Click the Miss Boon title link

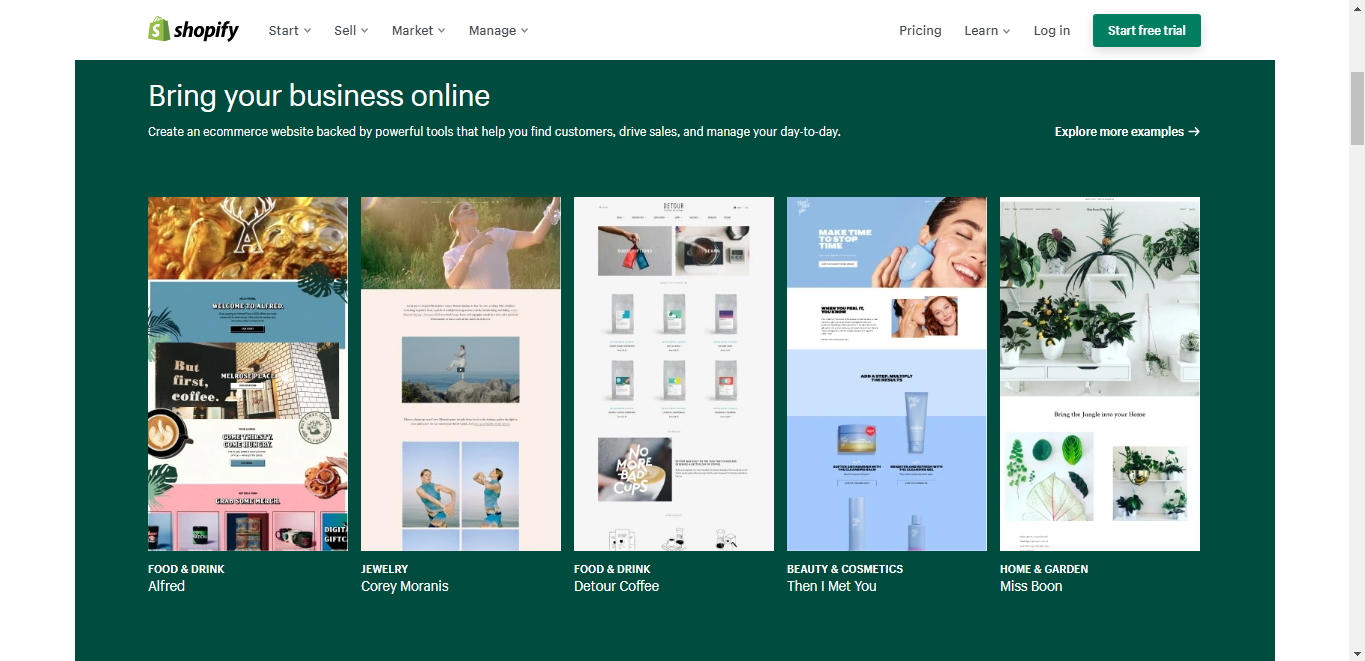(x=1031, y=586)
